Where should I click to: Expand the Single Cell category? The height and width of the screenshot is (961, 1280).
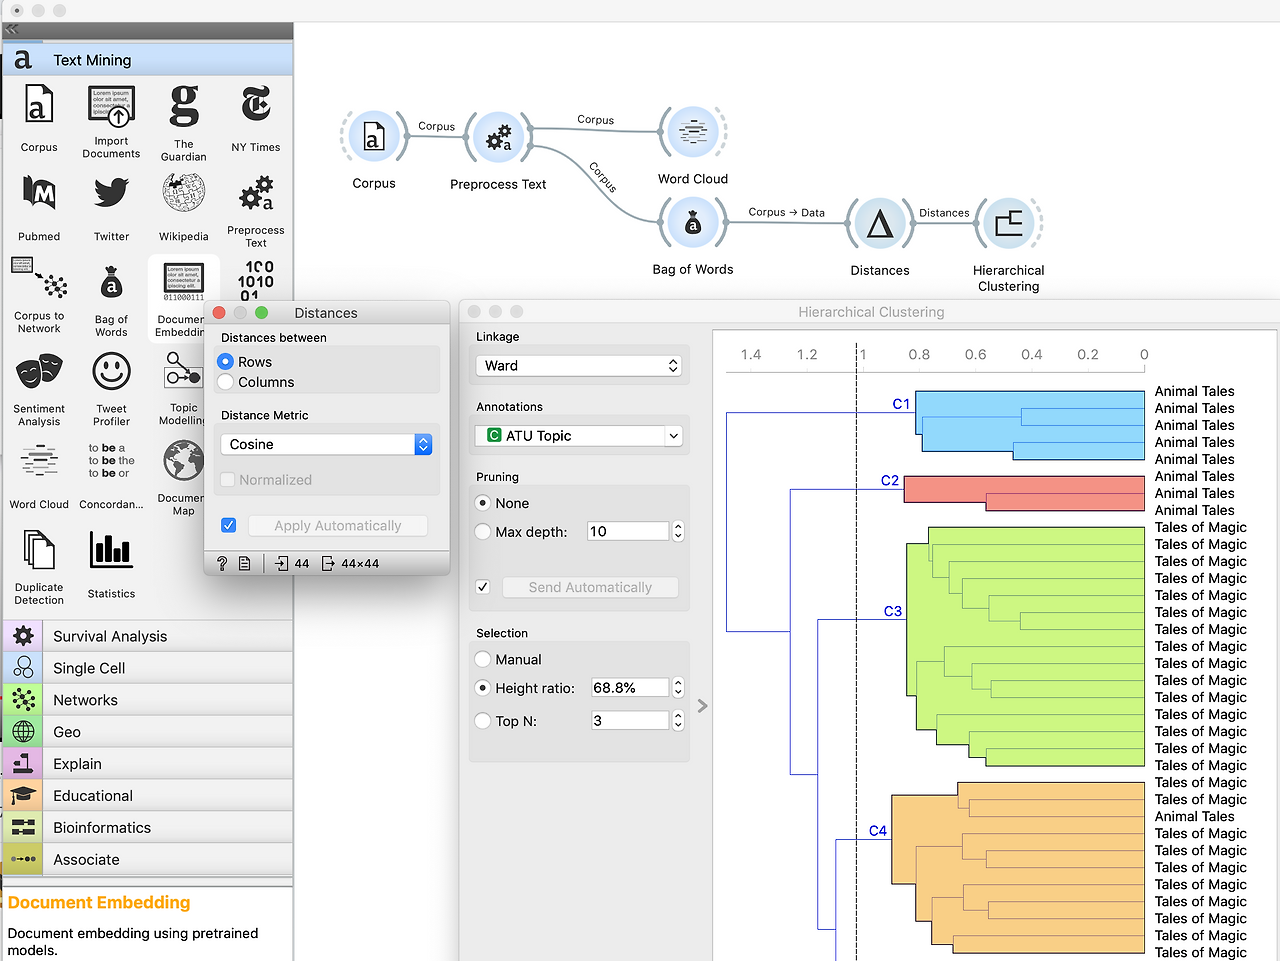pyautogui.click(x=148, y=668)
